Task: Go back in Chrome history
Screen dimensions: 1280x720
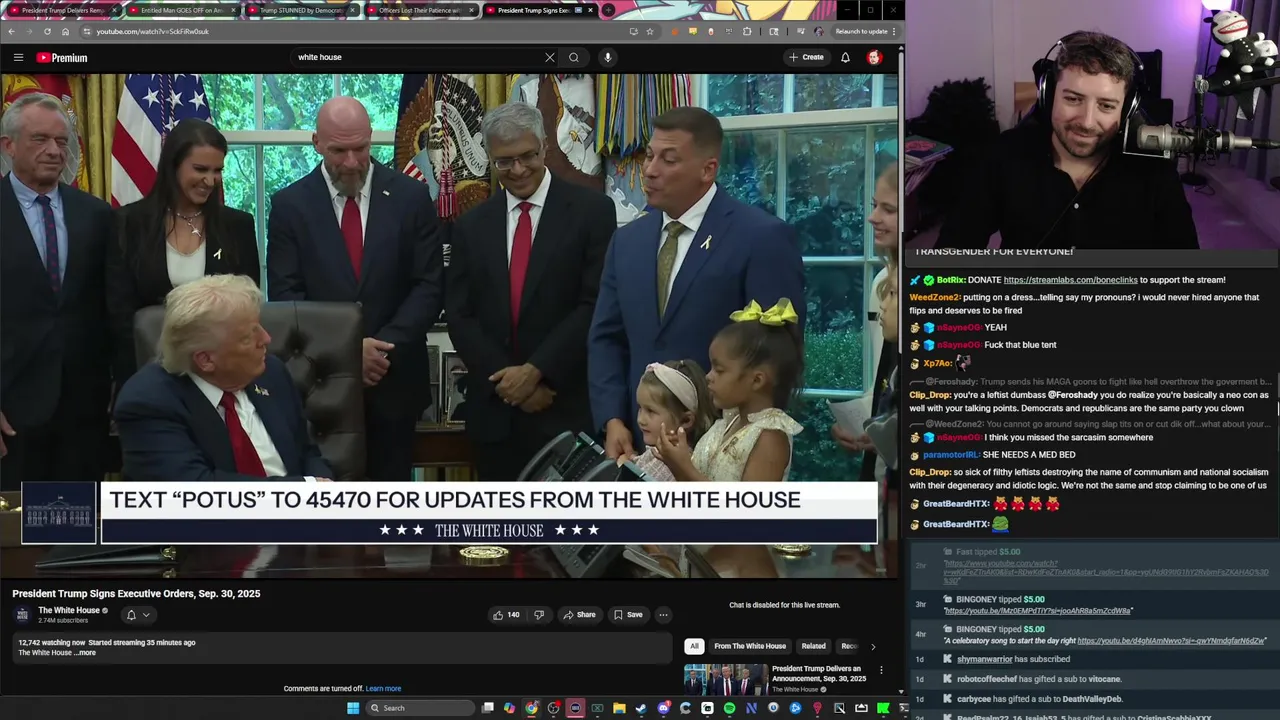Action: click(11, 31)
